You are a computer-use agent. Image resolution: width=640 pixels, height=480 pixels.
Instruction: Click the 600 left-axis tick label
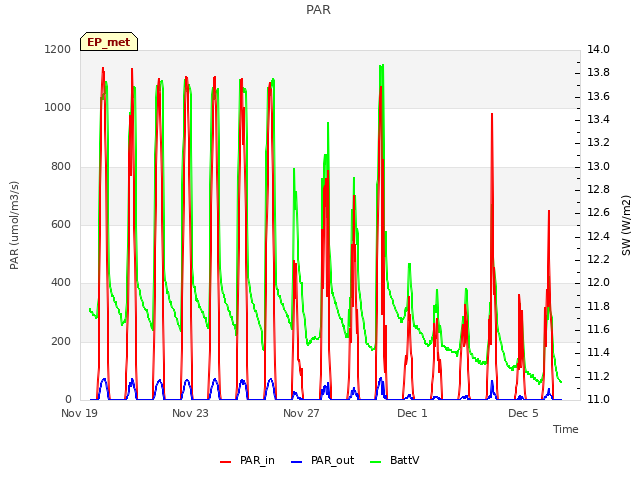click(61, 224)
